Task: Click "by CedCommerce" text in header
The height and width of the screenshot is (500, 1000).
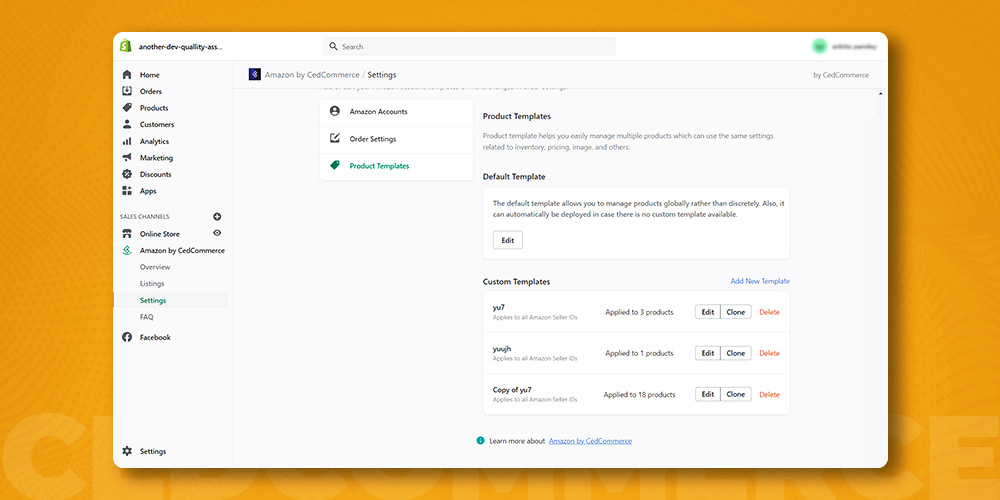Action: tap(841, 75)
